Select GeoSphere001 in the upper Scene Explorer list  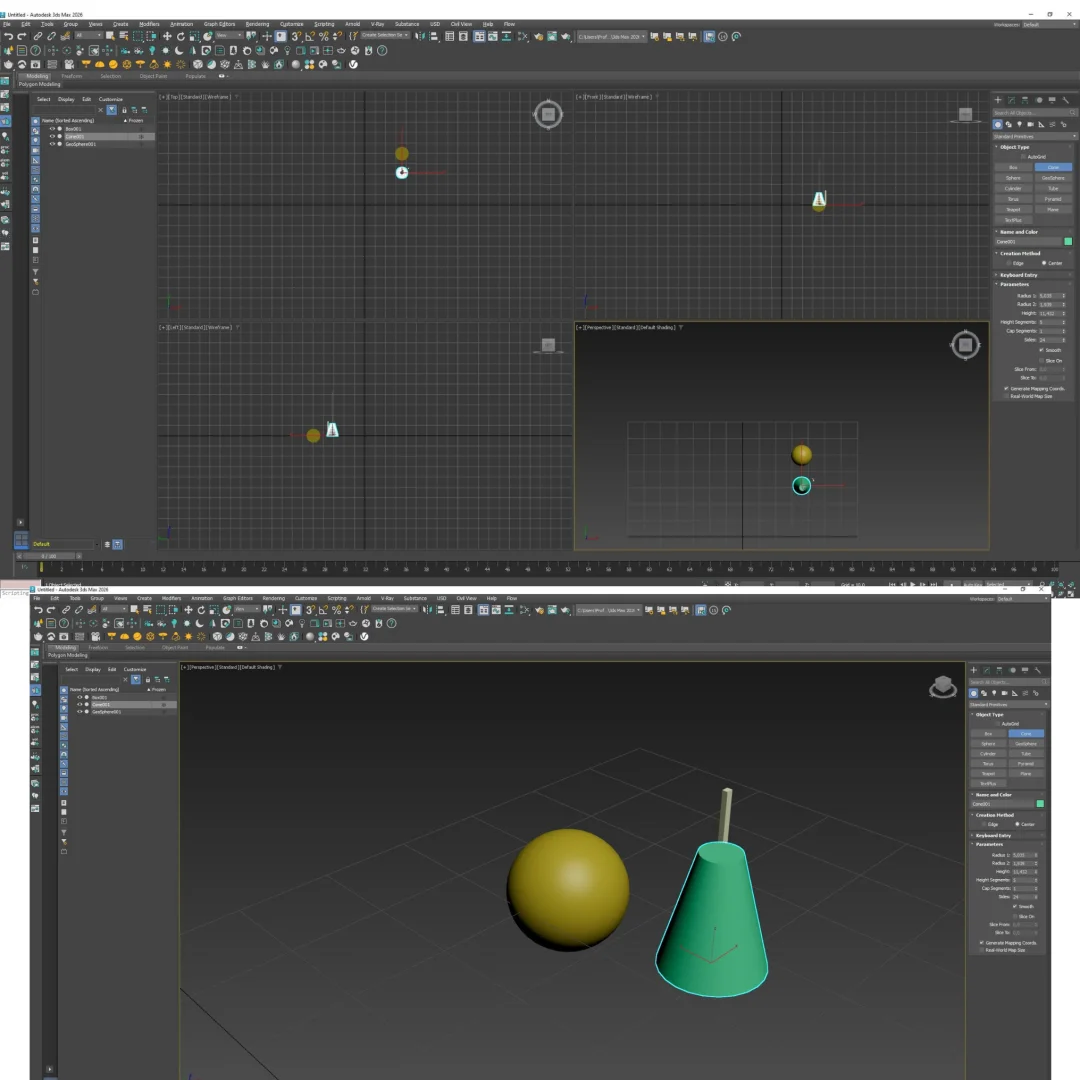[81, 144]
